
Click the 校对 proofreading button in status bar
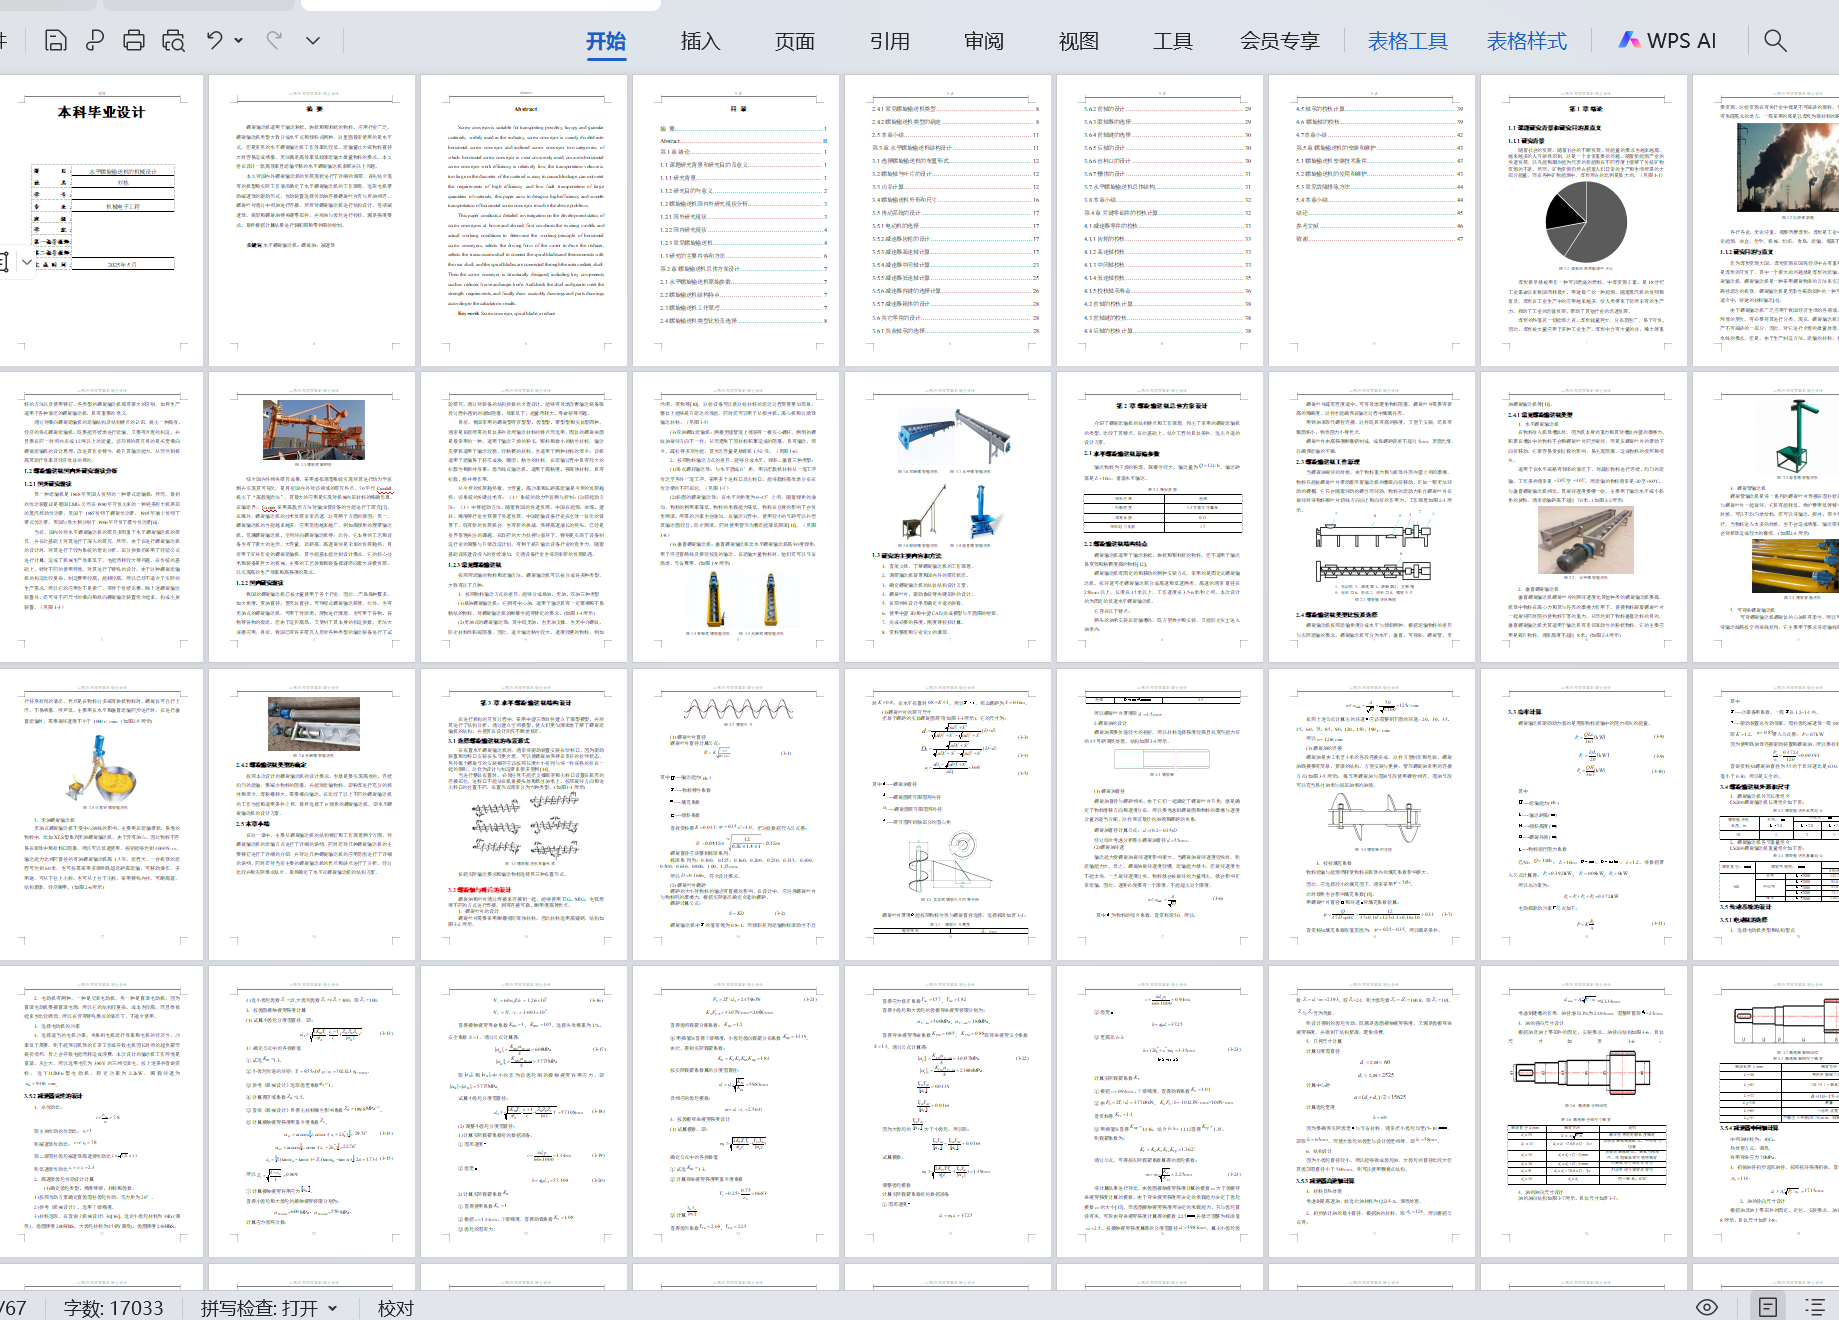coord(396,1308)
